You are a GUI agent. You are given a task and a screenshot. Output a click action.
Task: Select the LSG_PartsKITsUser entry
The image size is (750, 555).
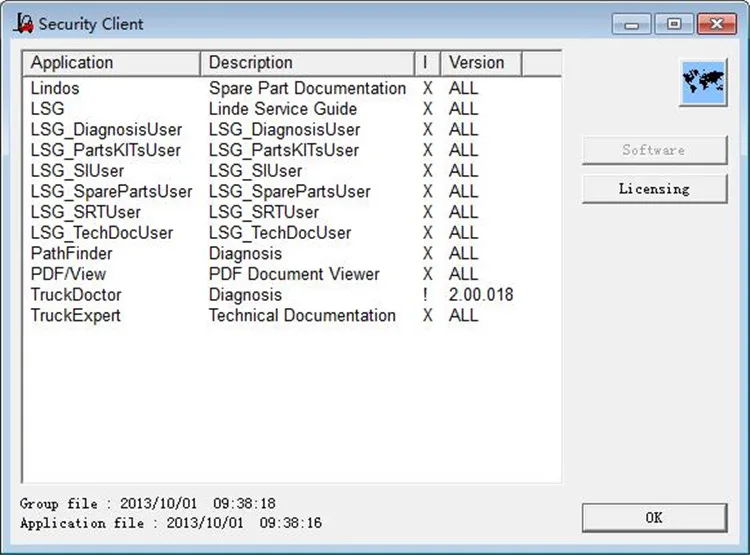pyautogui.click(x=106, y=150)
